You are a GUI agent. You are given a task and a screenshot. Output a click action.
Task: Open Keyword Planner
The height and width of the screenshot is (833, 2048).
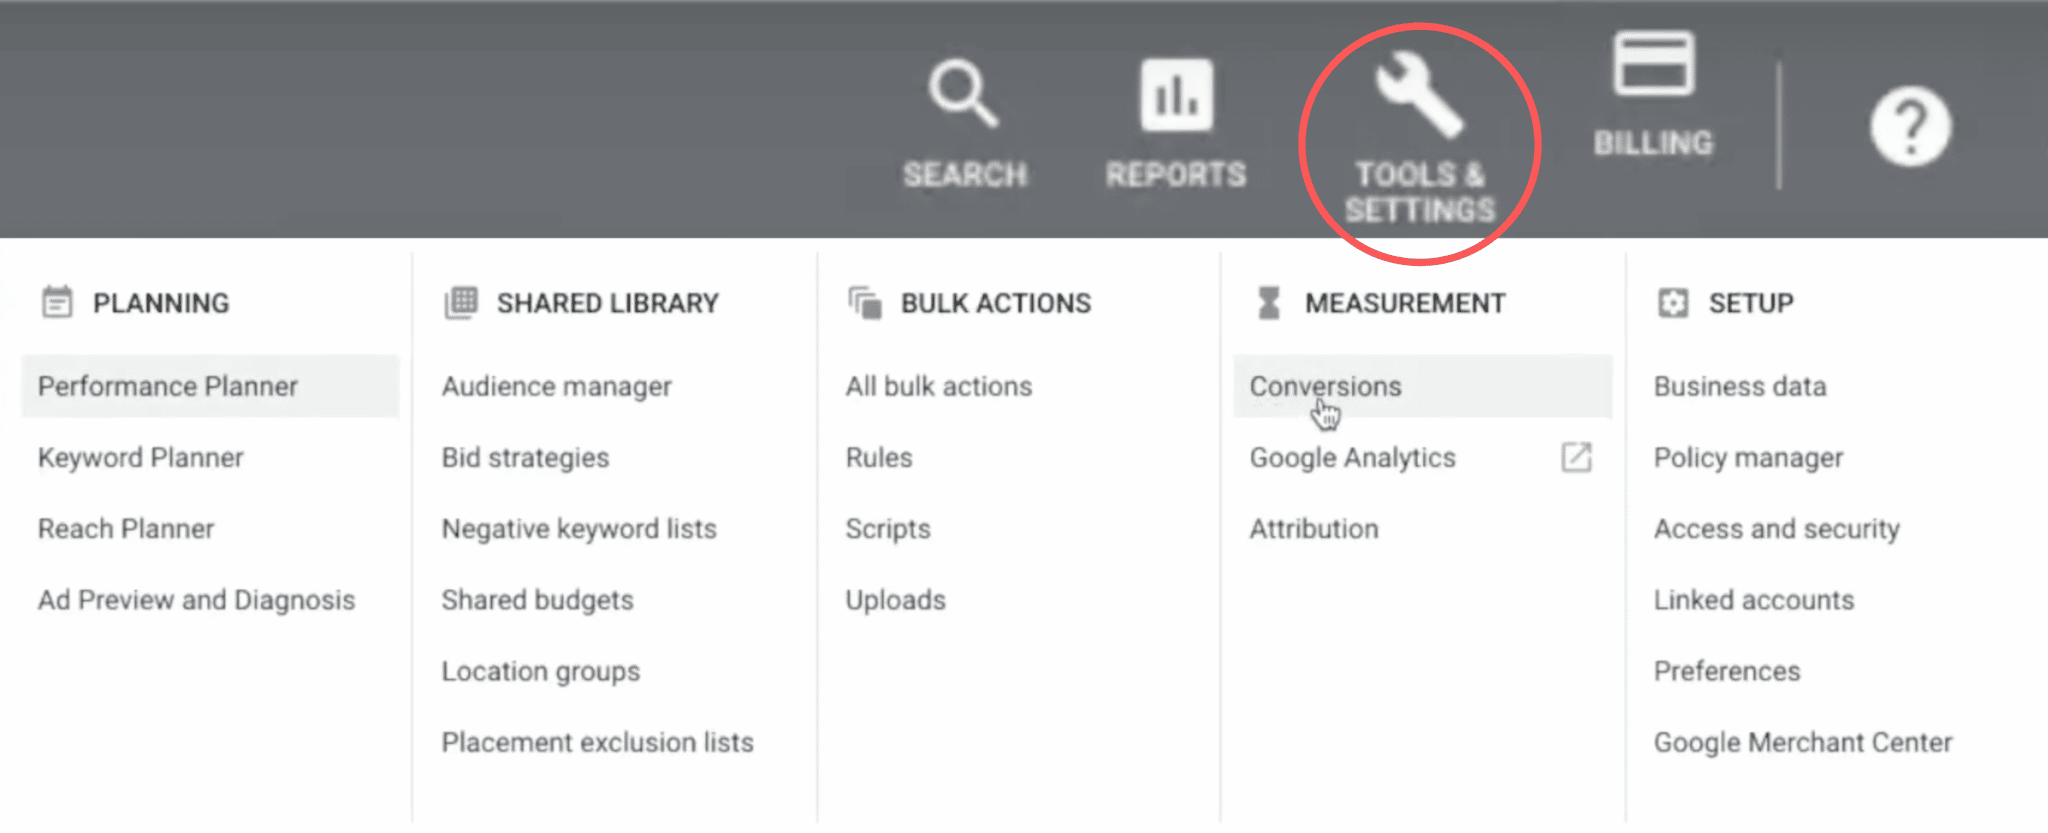click(x=141, y=458)
